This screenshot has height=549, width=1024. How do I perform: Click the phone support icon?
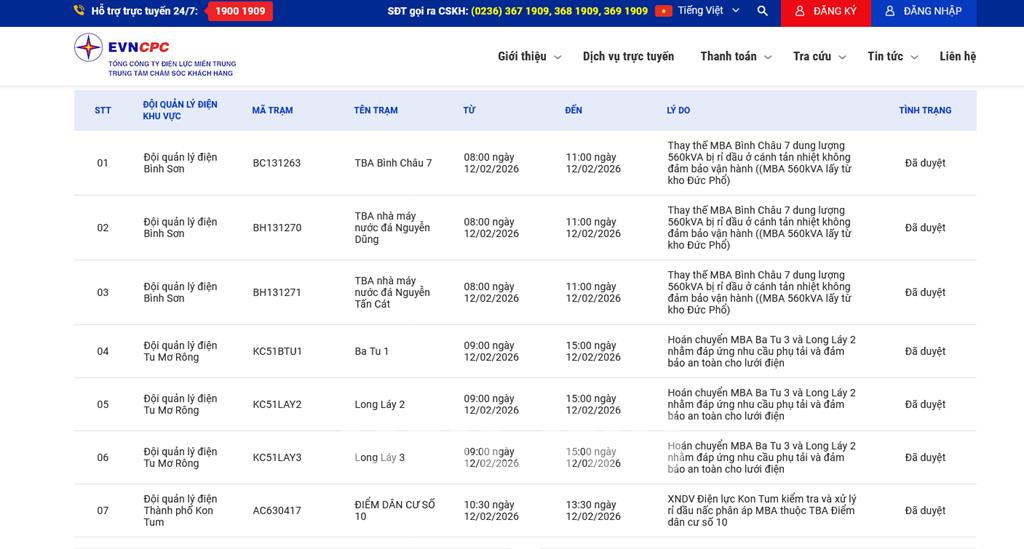(79, 11)
